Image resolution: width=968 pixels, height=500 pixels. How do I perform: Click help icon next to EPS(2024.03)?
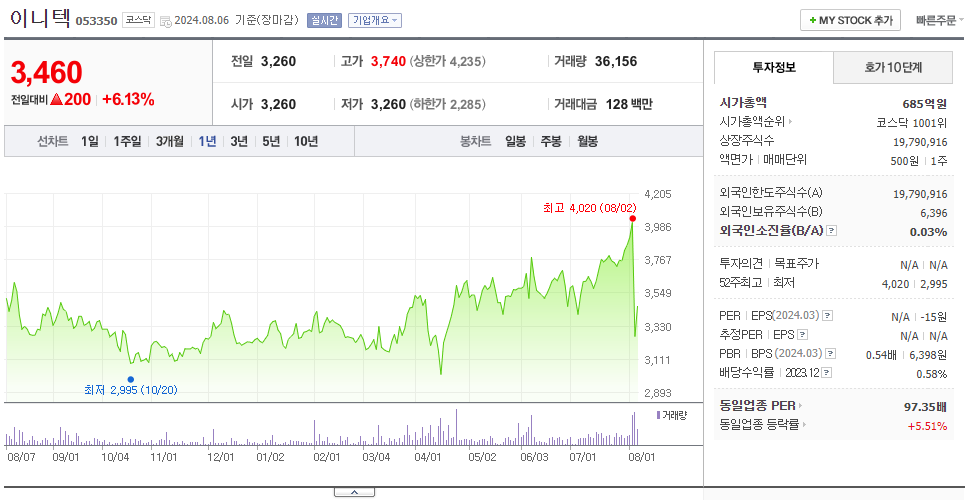tap(828, 316)
